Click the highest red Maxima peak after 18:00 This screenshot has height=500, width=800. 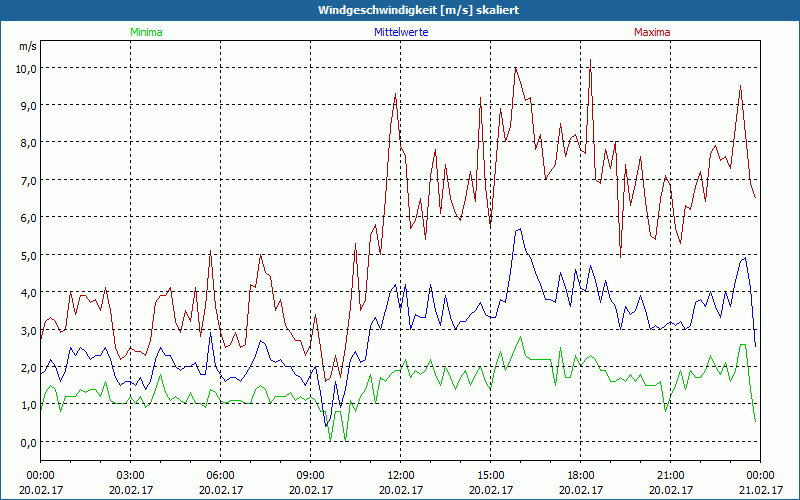[591, 59]
